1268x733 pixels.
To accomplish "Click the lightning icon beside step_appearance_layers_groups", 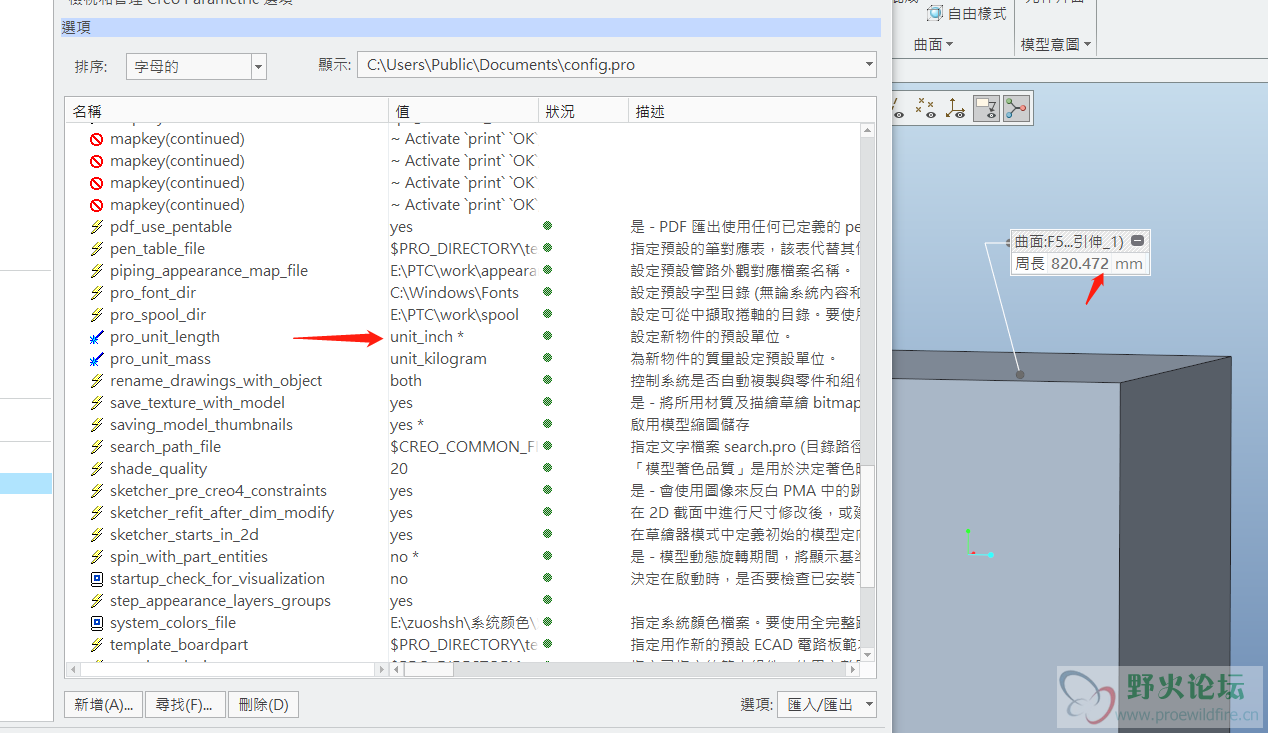I will tap(97, 601).
